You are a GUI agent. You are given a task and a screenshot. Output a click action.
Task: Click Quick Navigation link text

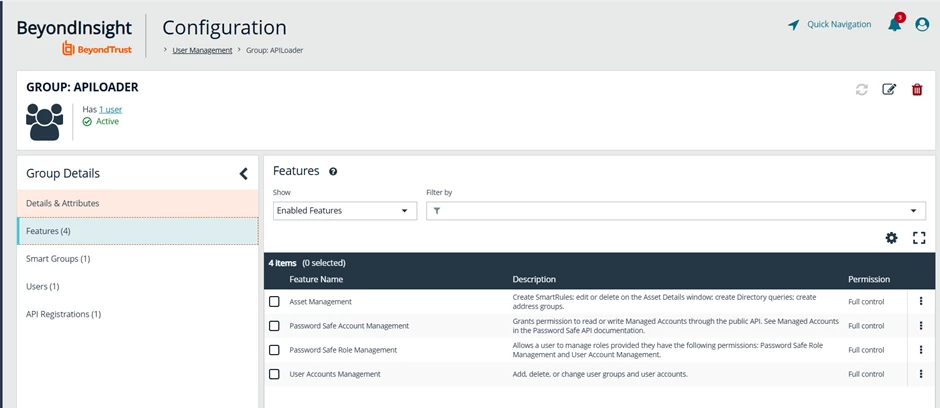(x=839, y=25)
